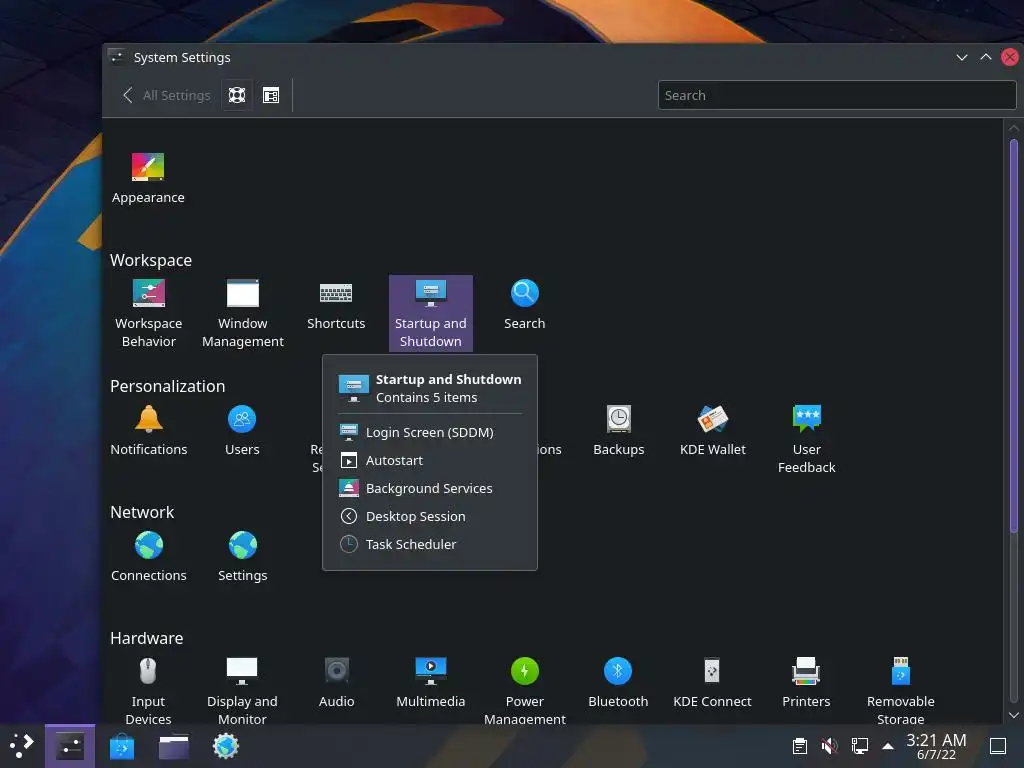Open User Feedback settings
This screenshot has width=1024, height=768.
pyautogui.click(x=807, y=440)
